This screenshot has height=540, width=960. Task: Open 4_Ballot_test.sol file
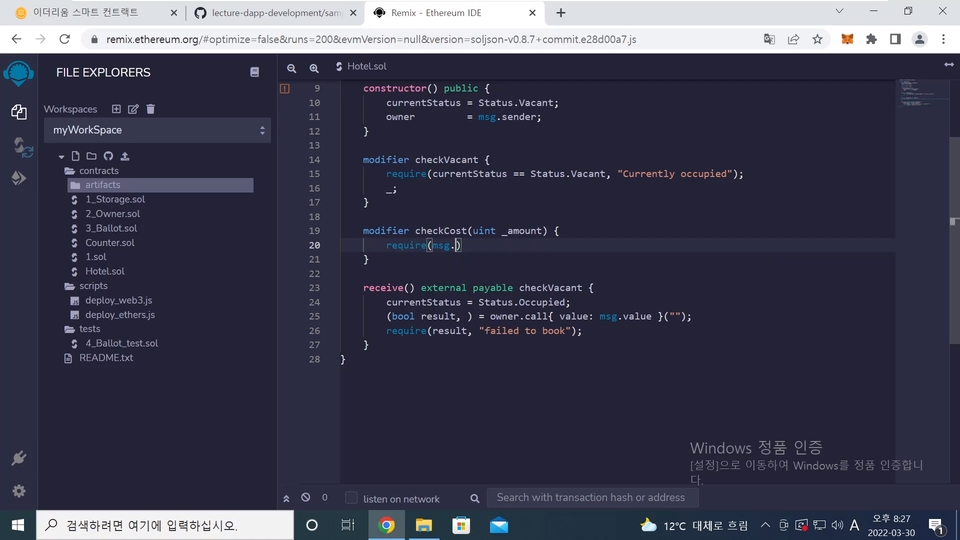click(x=121, y=343)
